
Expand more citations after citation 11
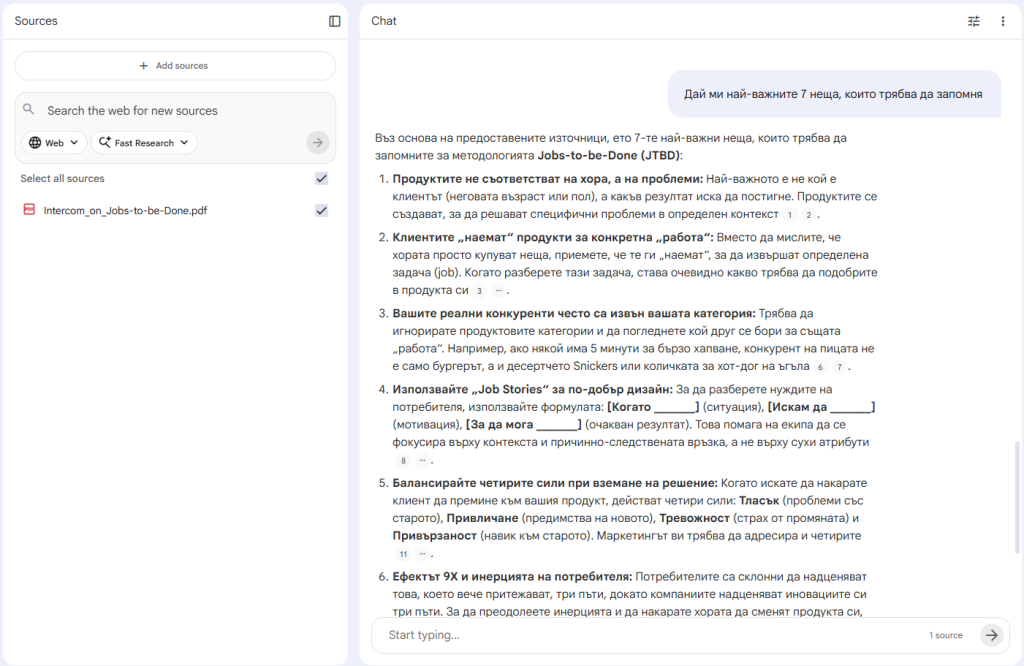coord(422,553)
